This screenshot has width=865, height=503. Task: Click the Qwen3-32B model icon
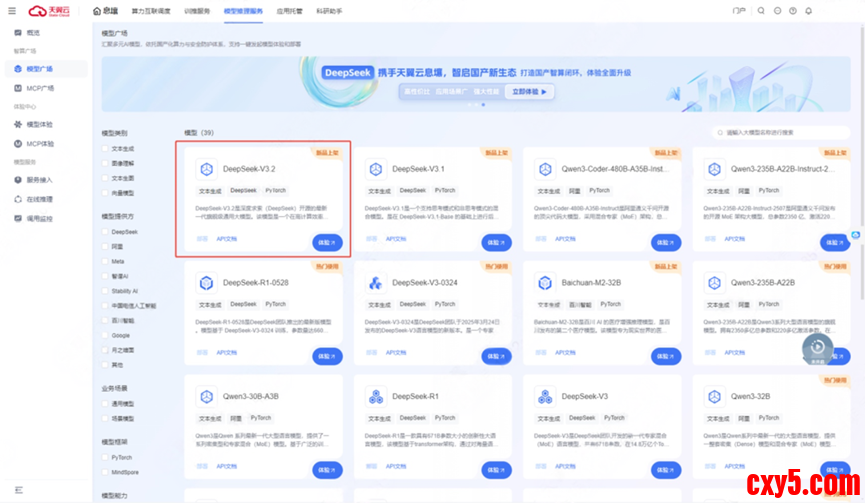(x=714, y=397)
